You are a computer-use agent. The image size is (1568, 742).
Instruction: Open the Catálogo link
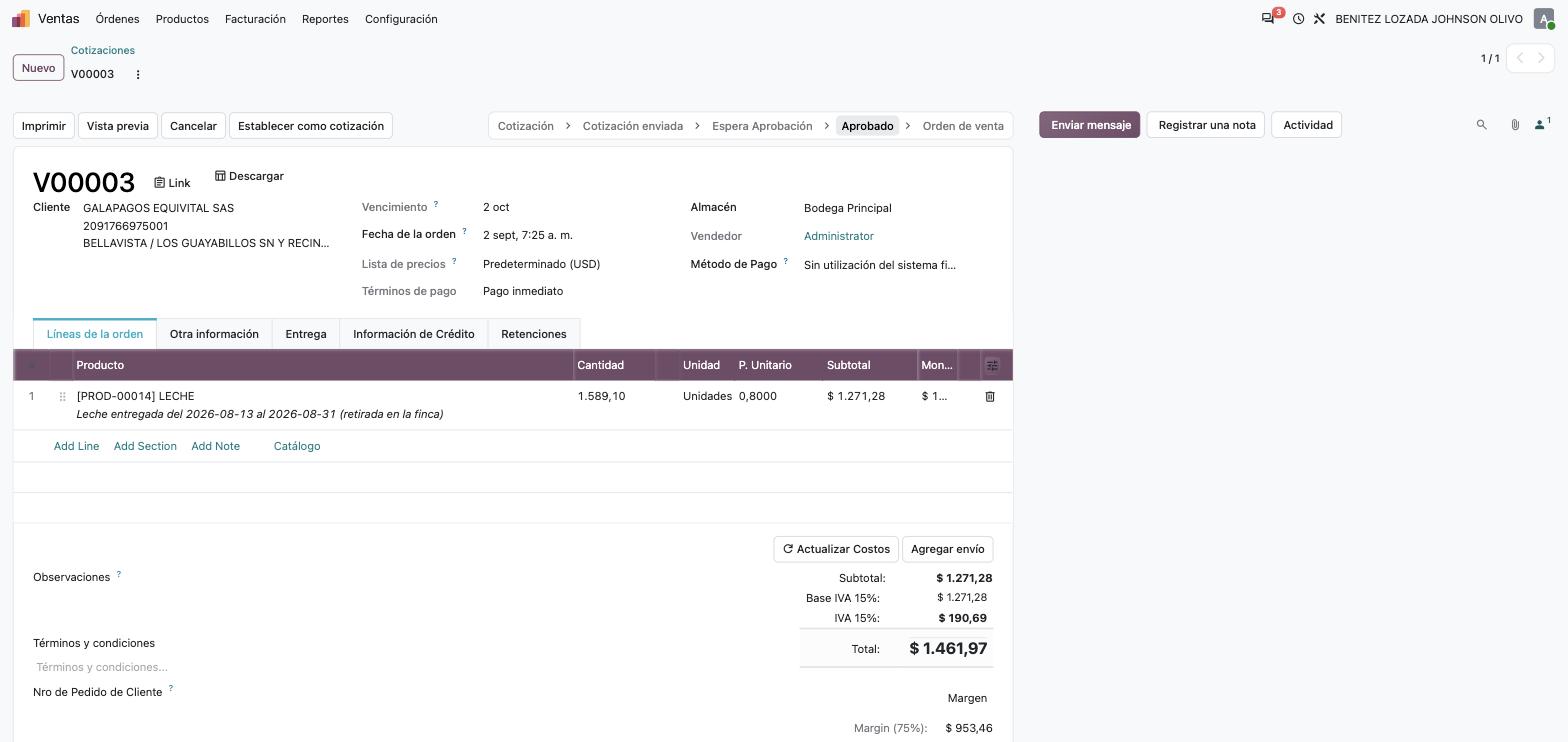click(297, 446)
